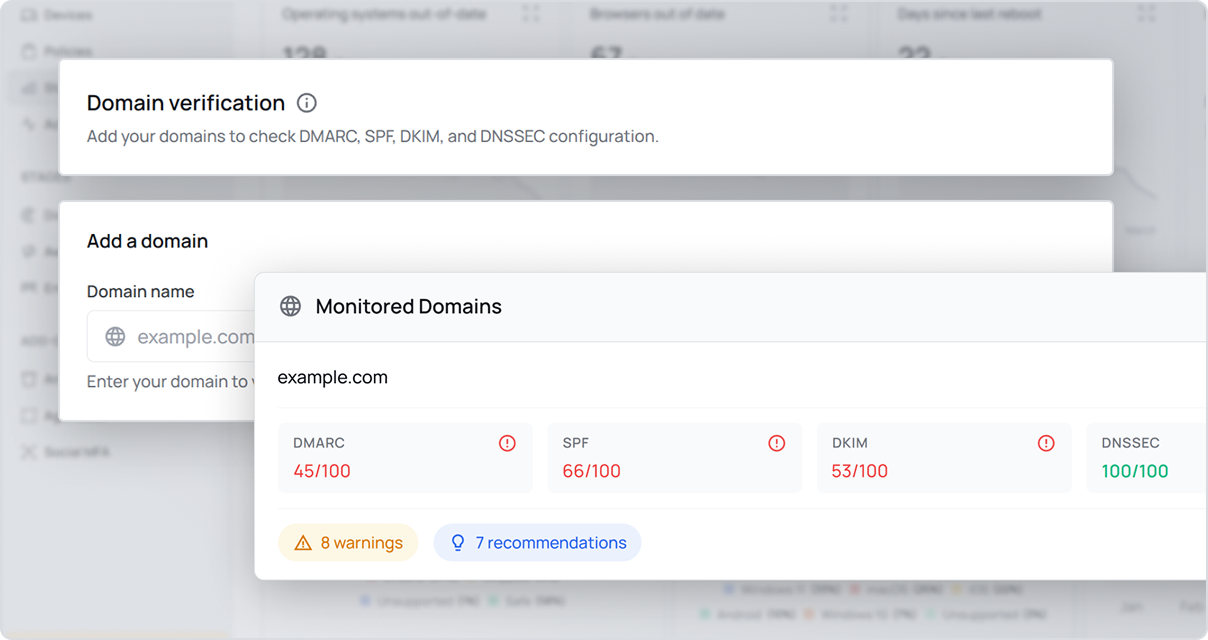Click the globe icon in Domain name field

(115, 337)
